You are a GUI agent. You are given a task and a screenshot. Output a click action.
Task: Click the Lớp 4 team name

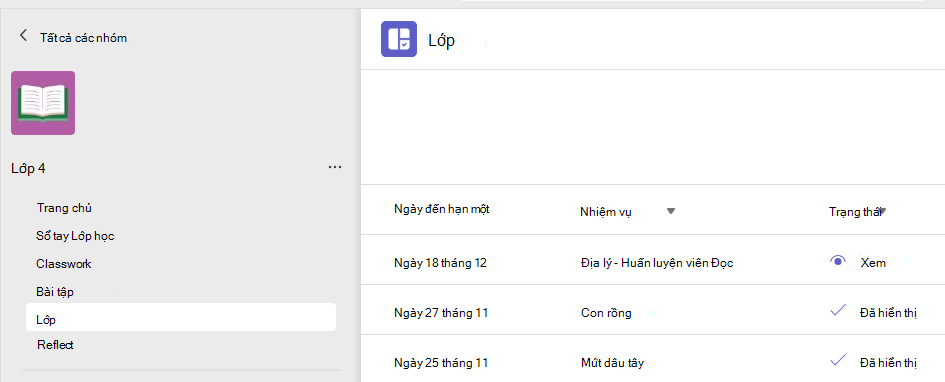(x=28, y=168)
